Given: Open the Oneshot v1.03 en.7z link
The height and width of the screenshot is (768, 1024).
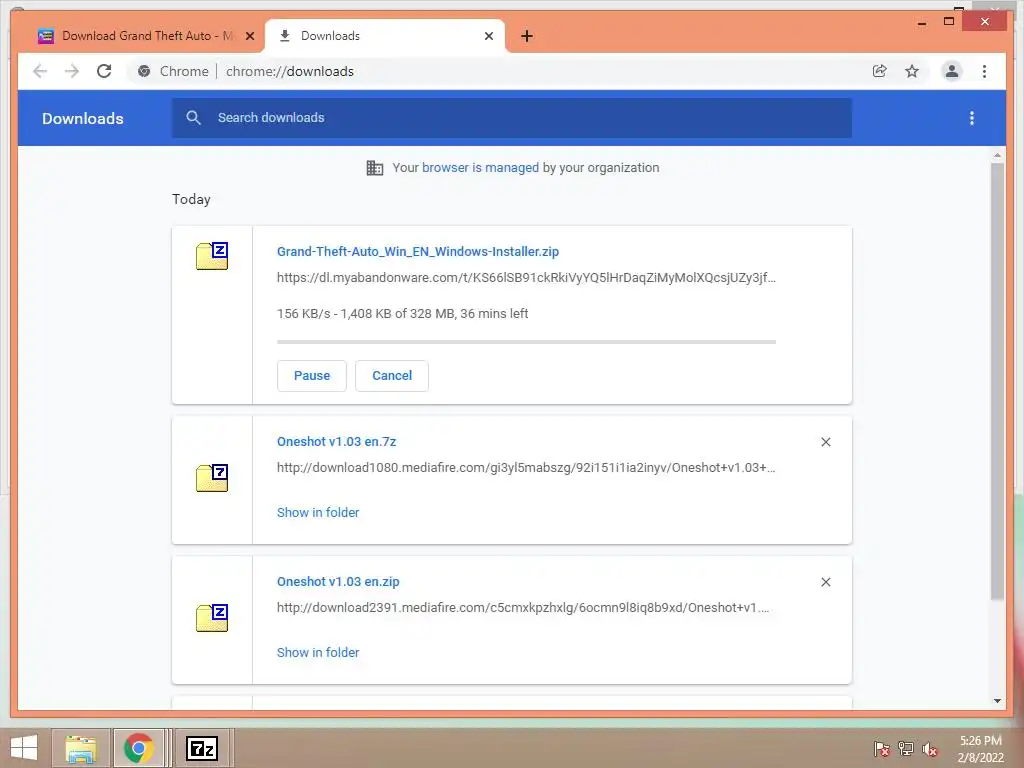Looking at the screenshot, I should (336, 441).
